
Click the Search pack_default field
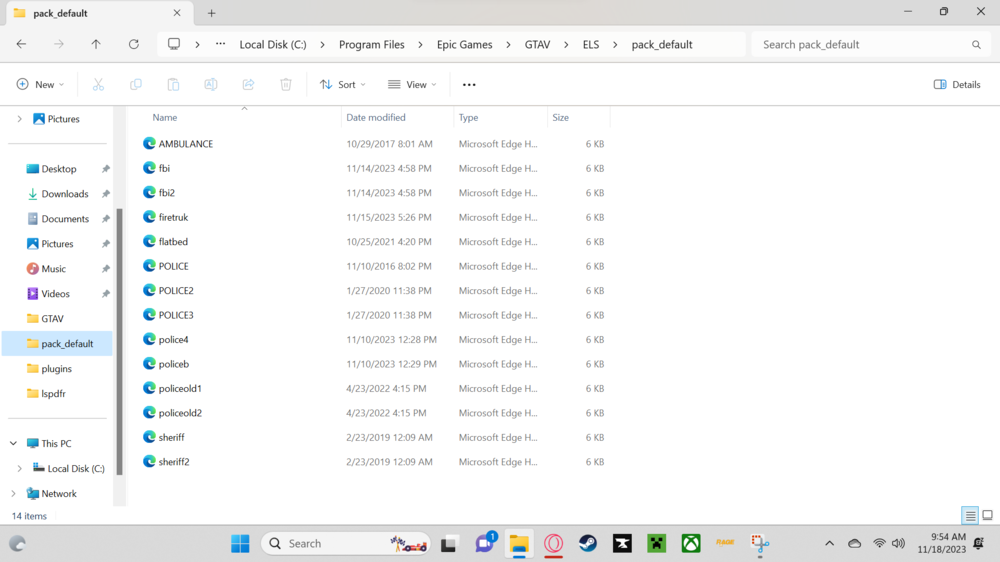tap(871, 45)
